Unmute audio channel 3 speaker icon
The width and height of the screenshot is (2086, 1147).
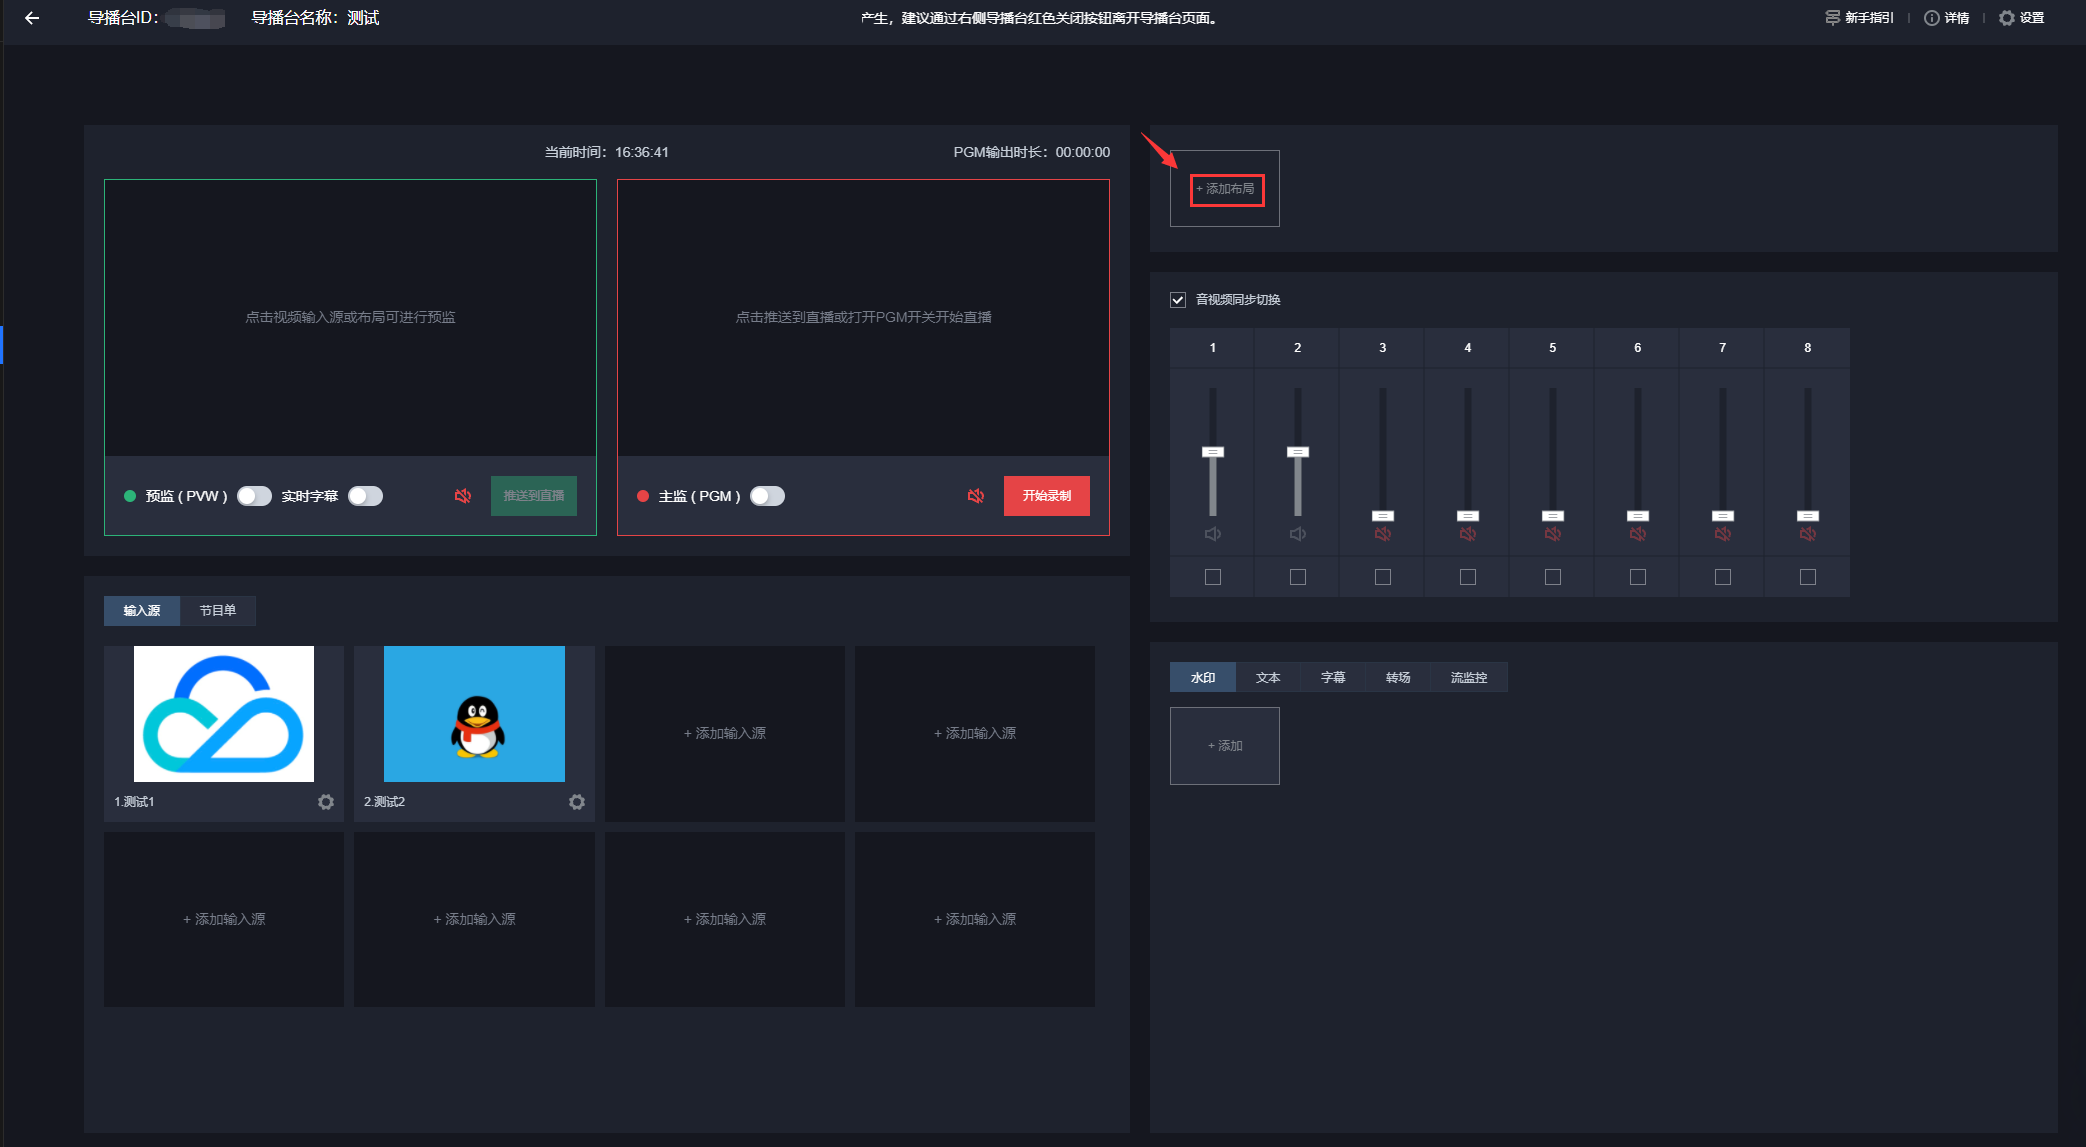tap(1383, 534)
